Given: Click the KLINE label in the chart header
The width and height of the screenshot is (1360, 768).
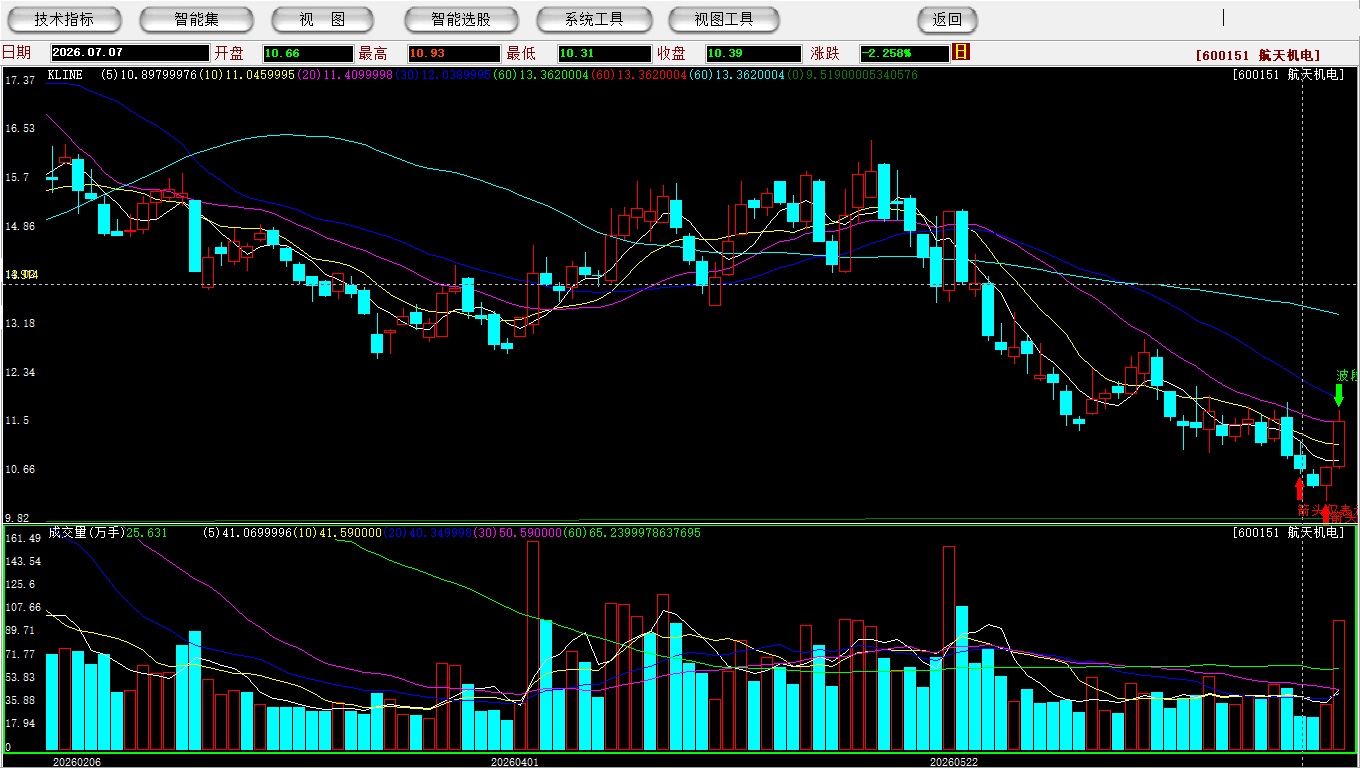Looking at the screenshot, I should point(65,75).
